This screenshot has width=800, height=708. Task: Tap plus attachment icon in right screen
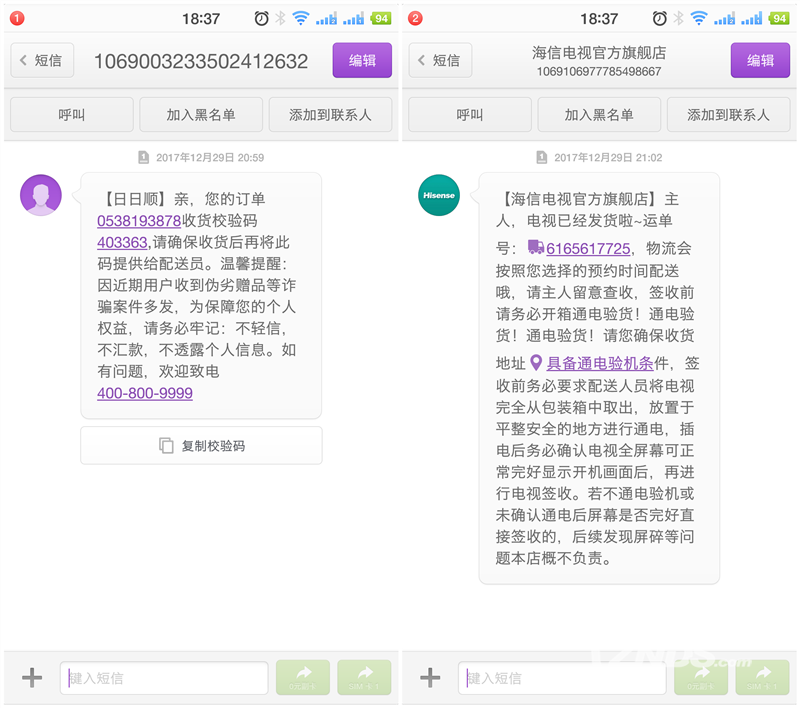click(430, 677)
